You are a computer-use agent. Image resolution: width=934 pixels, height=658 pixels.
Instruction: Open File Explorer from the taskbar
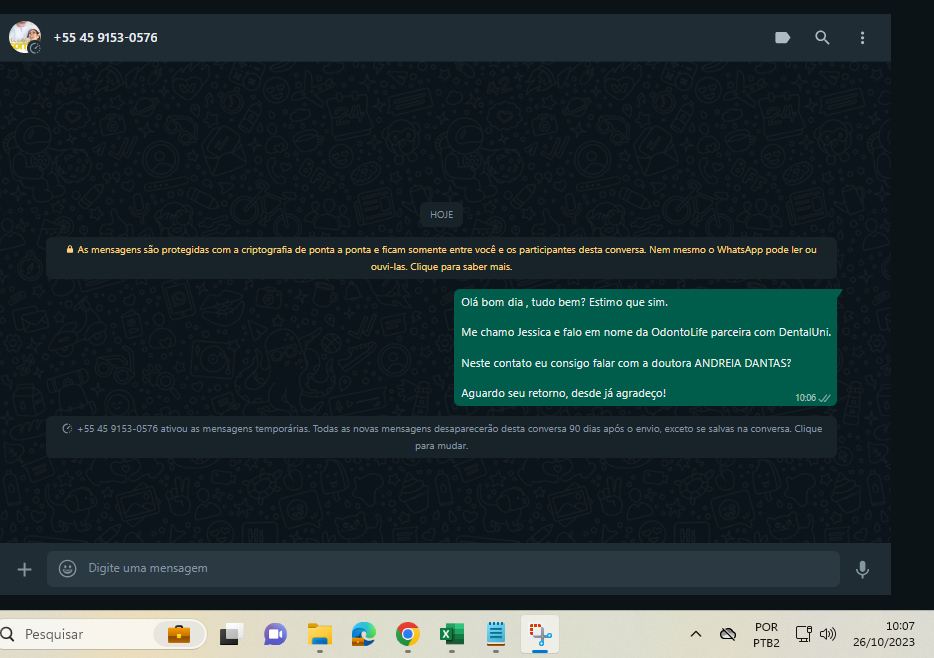(x=319, y=635)
